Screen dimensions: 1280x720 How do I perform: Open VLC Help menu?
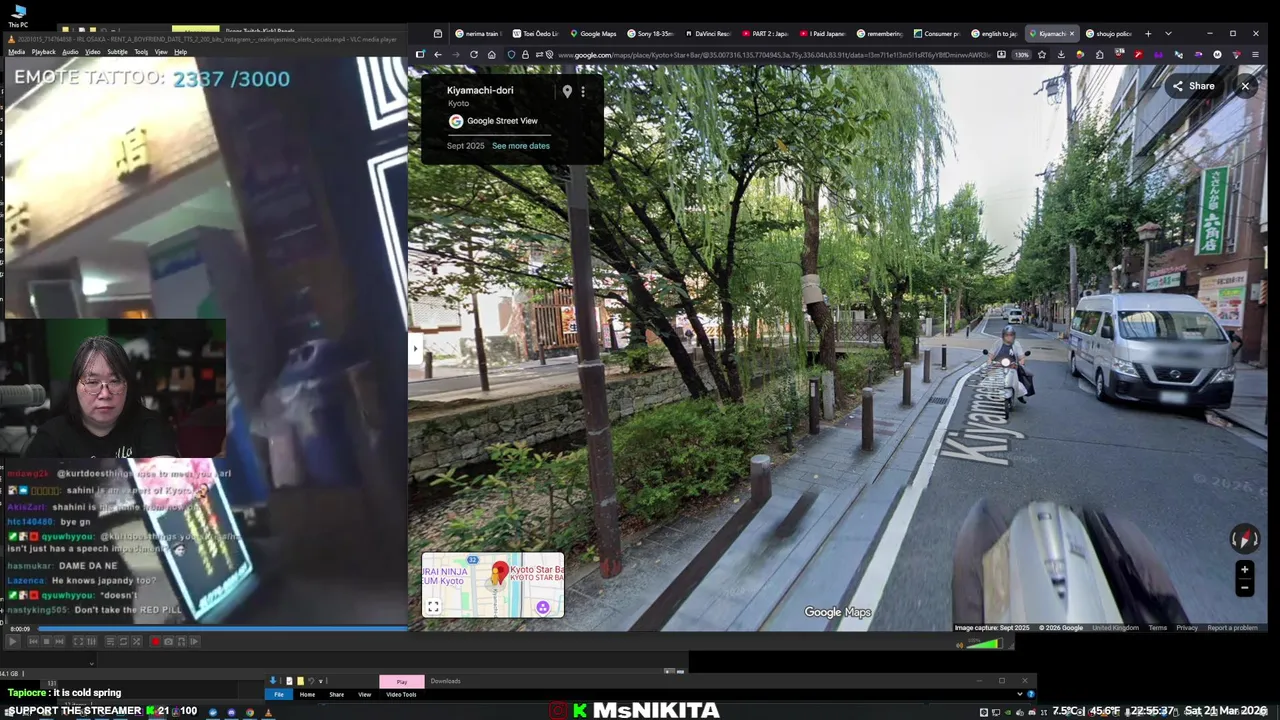[x=180, y=52]
